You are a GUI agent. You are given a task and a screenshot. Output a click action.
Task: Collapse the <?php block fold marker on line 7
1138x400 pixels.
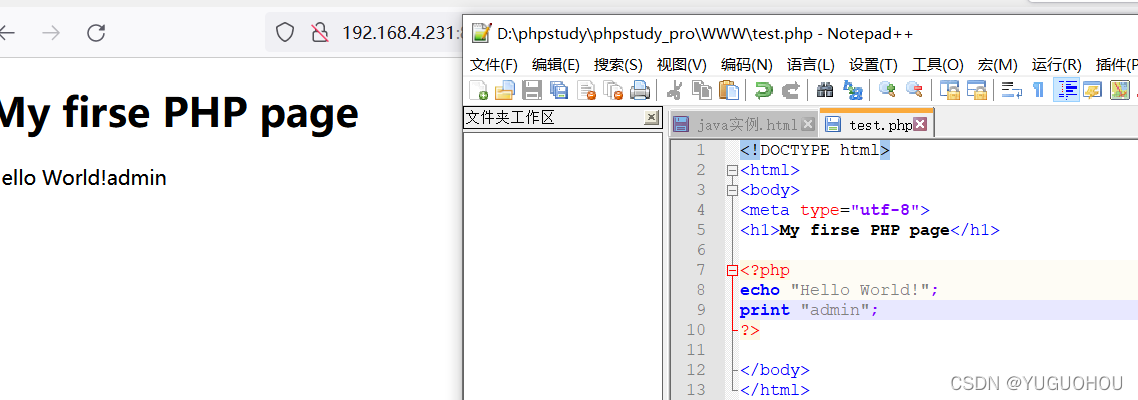tap(732, 270)
